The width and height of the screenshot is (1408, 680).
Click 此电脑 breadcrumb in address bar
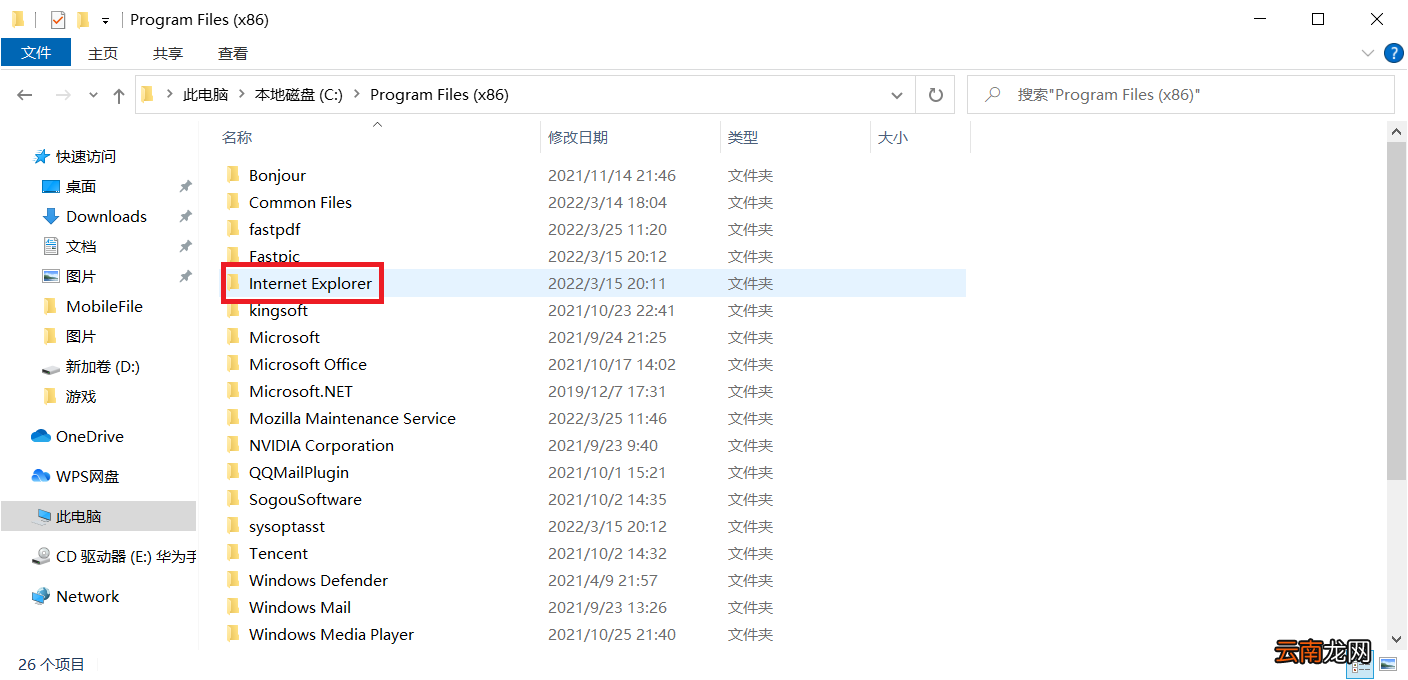point(205,95)
